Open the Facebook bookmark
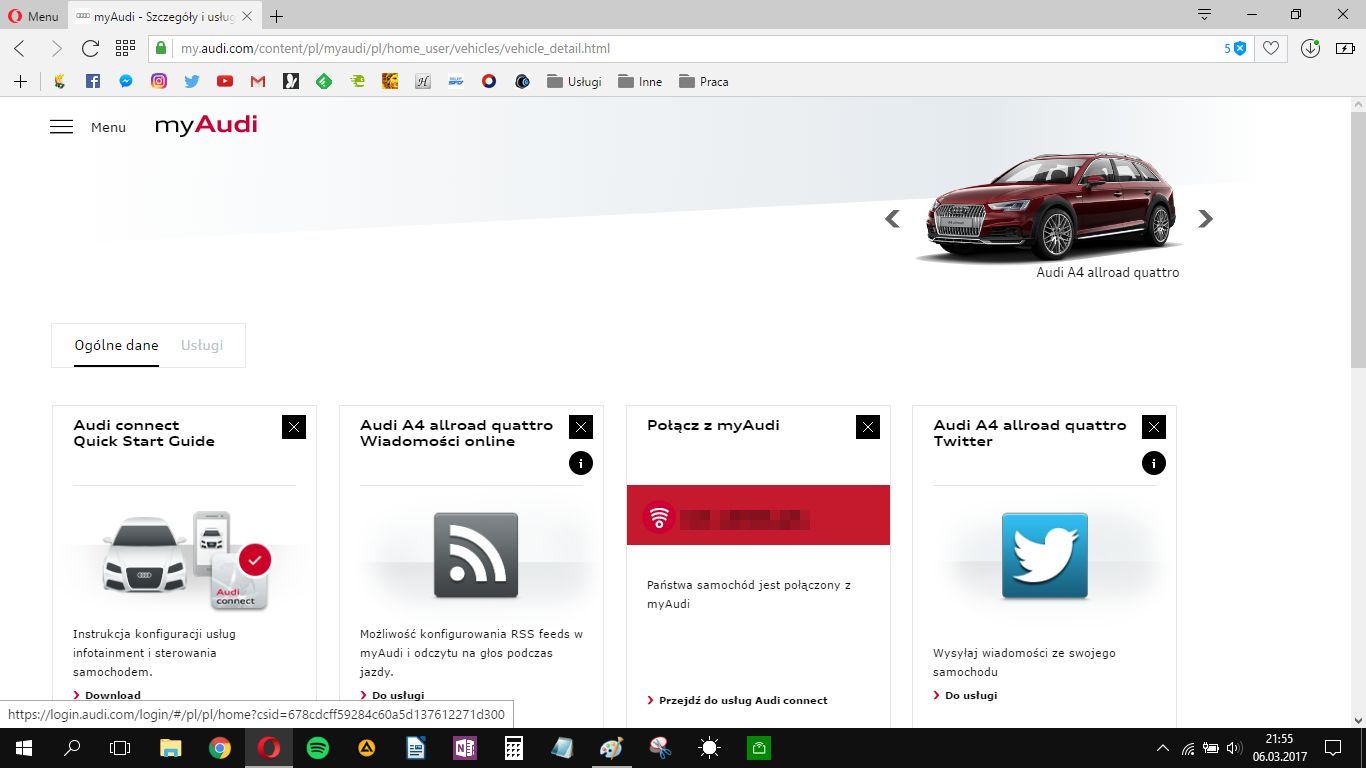 pos(93,82)
